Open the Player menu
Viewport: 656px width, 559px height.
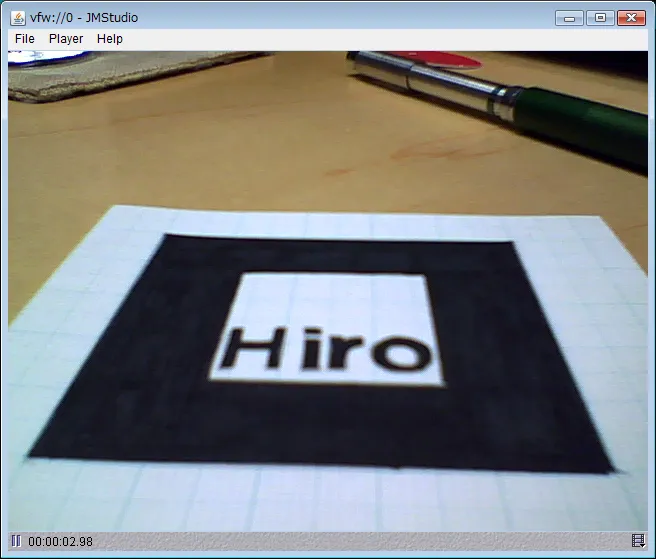[x=66, y=39]
